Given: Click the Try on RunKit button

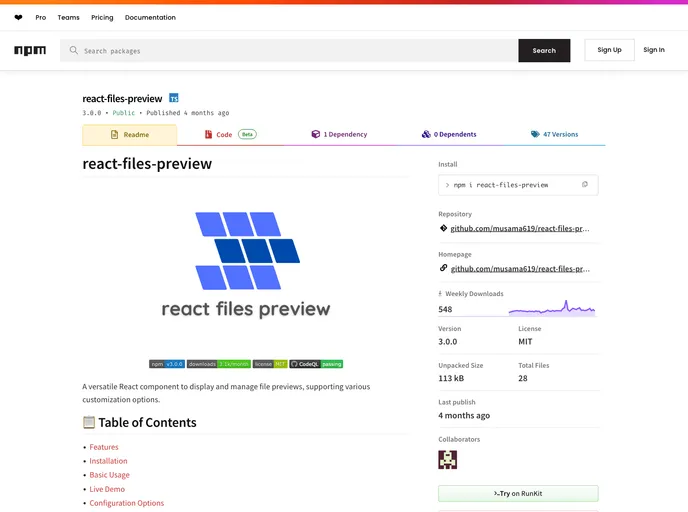Looking at the screenshot, I should tap(518, 494).
